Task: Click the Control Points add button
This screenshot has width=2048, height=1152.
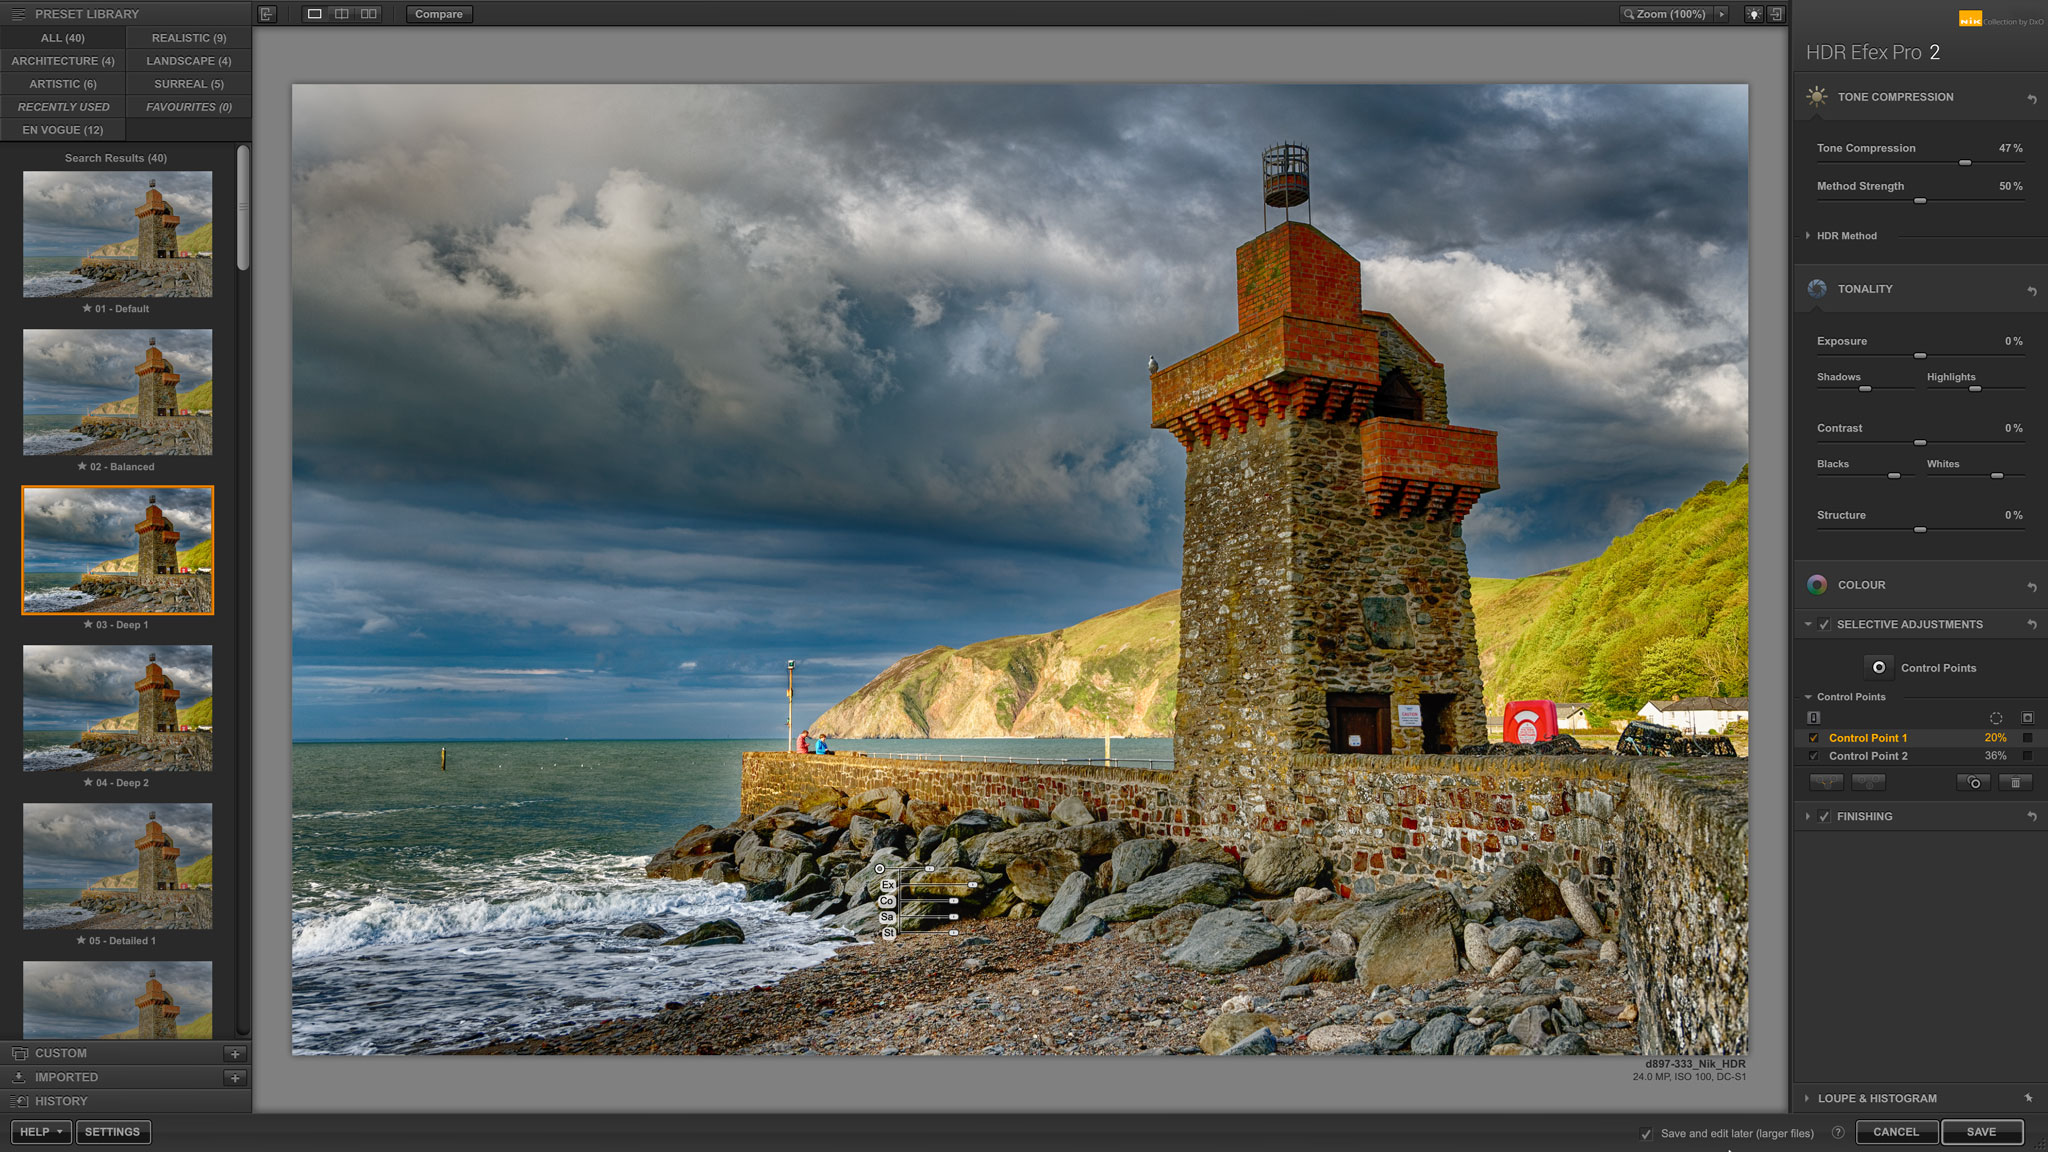Action: 1879,668
